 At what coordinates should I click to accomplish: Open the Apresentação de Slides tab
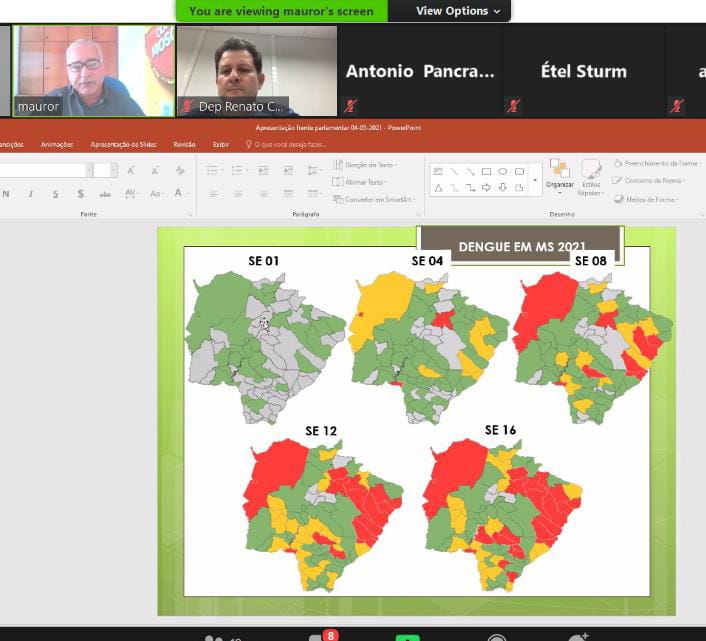tap(123, 144)
